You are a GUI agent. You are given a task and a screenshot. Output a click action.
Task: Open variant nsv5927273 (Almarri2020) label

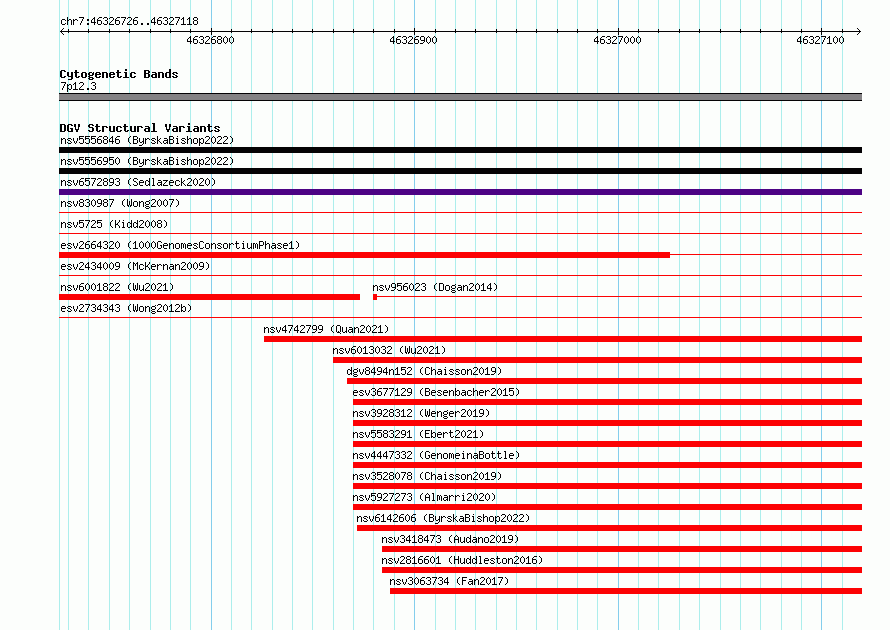click(424, 497)
